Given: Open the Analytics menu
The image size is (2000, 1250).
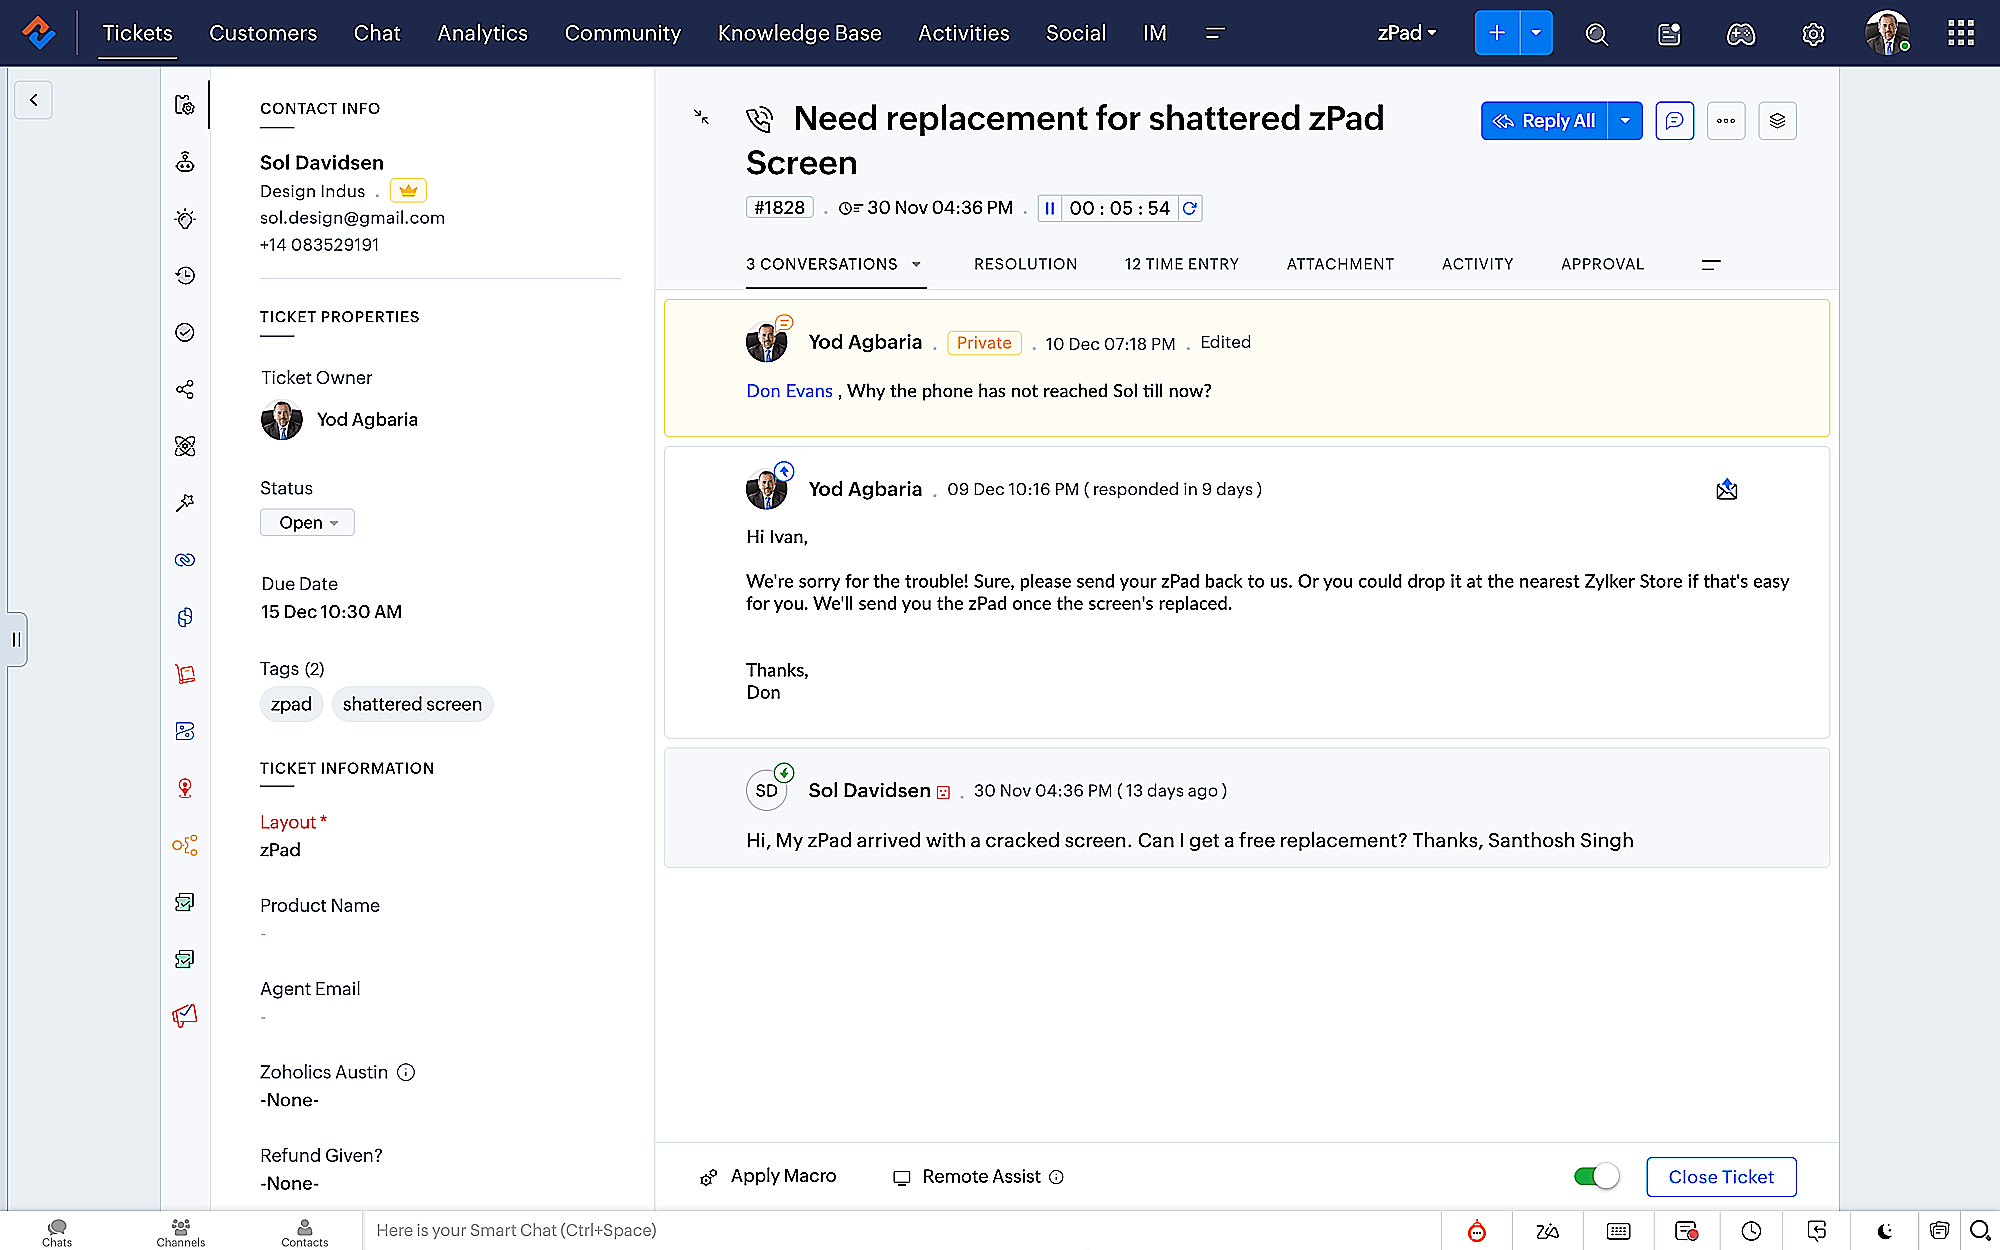Looking at the screenshot, I should tap(482, 33).
